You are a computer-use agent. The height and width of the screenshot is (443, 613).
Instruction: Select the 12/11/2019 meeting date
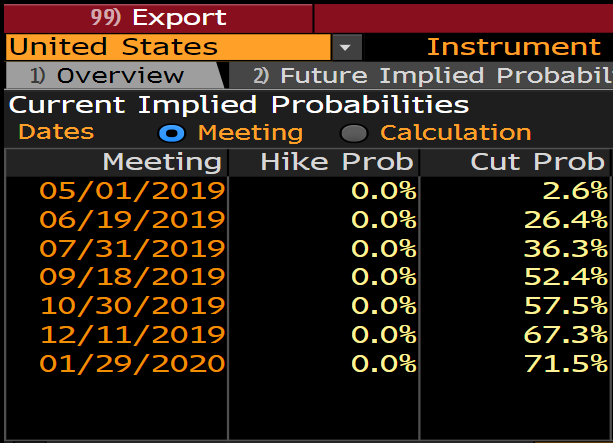tap(132, 334)
